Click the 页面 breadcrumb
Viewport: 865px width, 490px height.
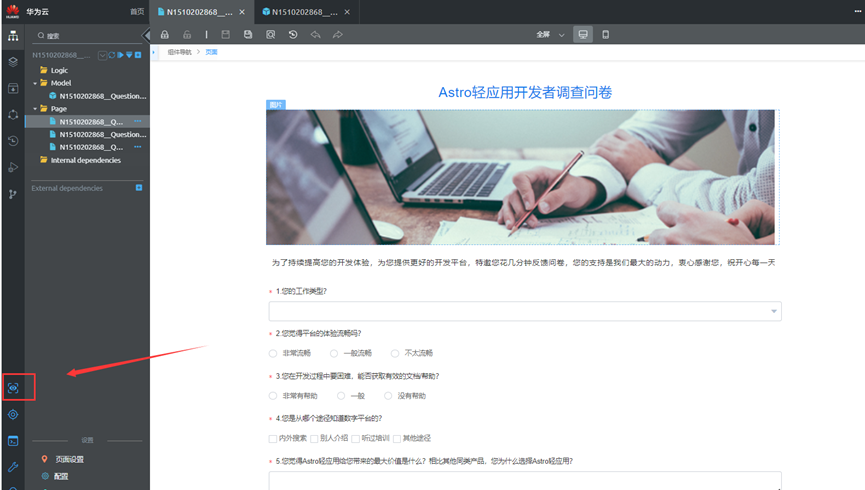[211, 52]
